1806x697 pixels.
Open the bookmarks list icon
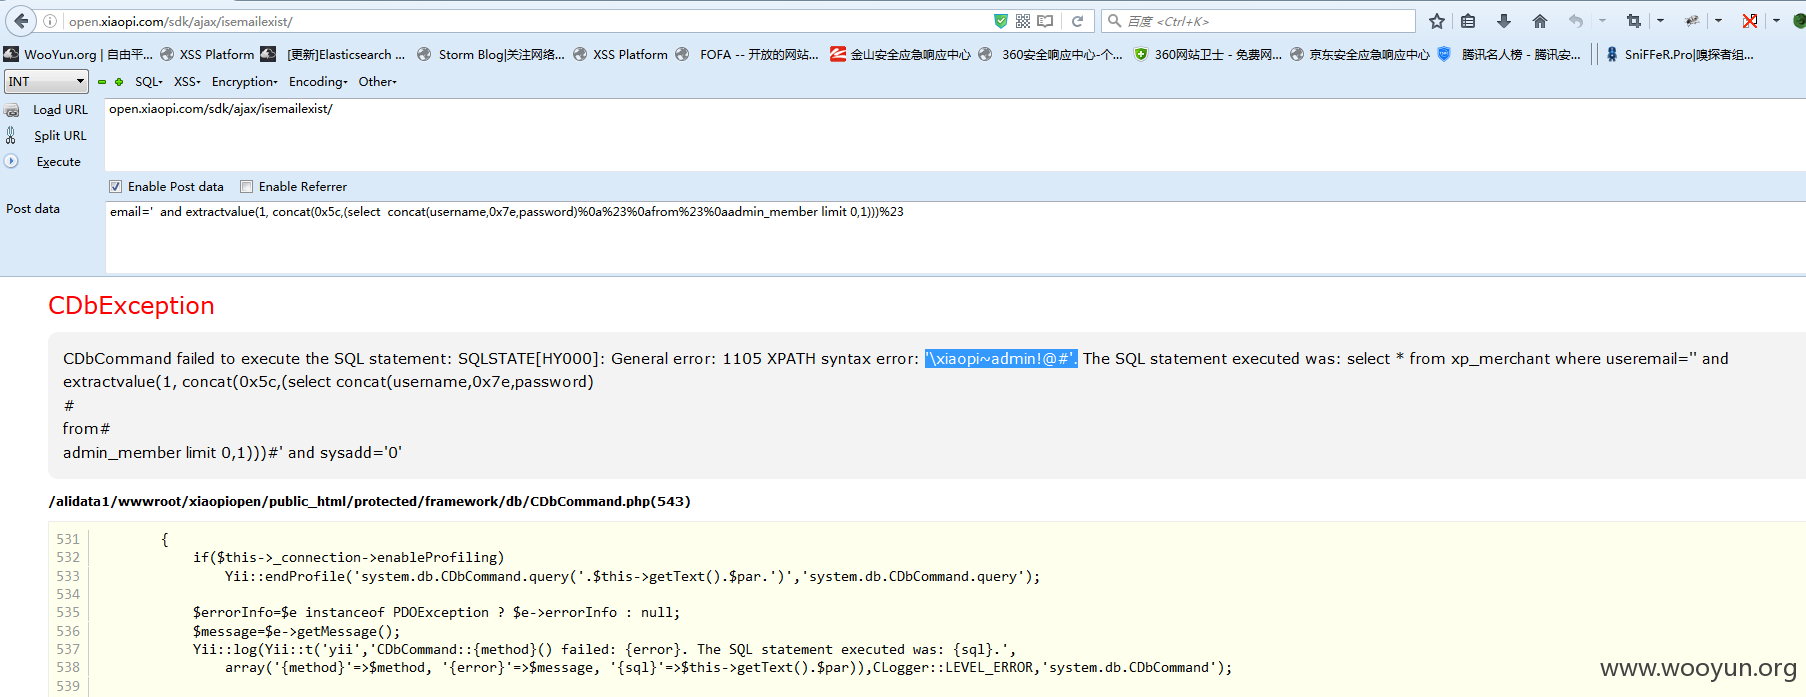(x=1468, y=21)
